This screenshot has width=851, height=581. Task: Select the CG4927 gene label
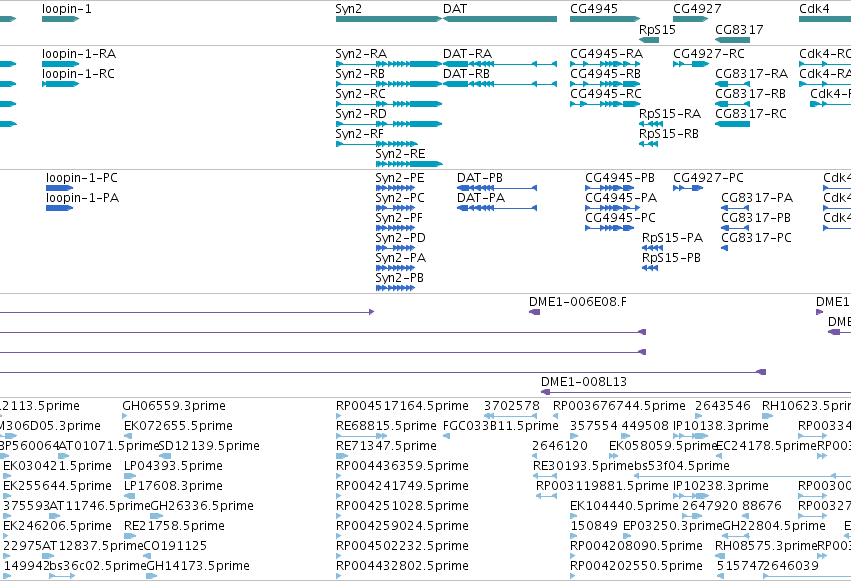pos(697,9)
